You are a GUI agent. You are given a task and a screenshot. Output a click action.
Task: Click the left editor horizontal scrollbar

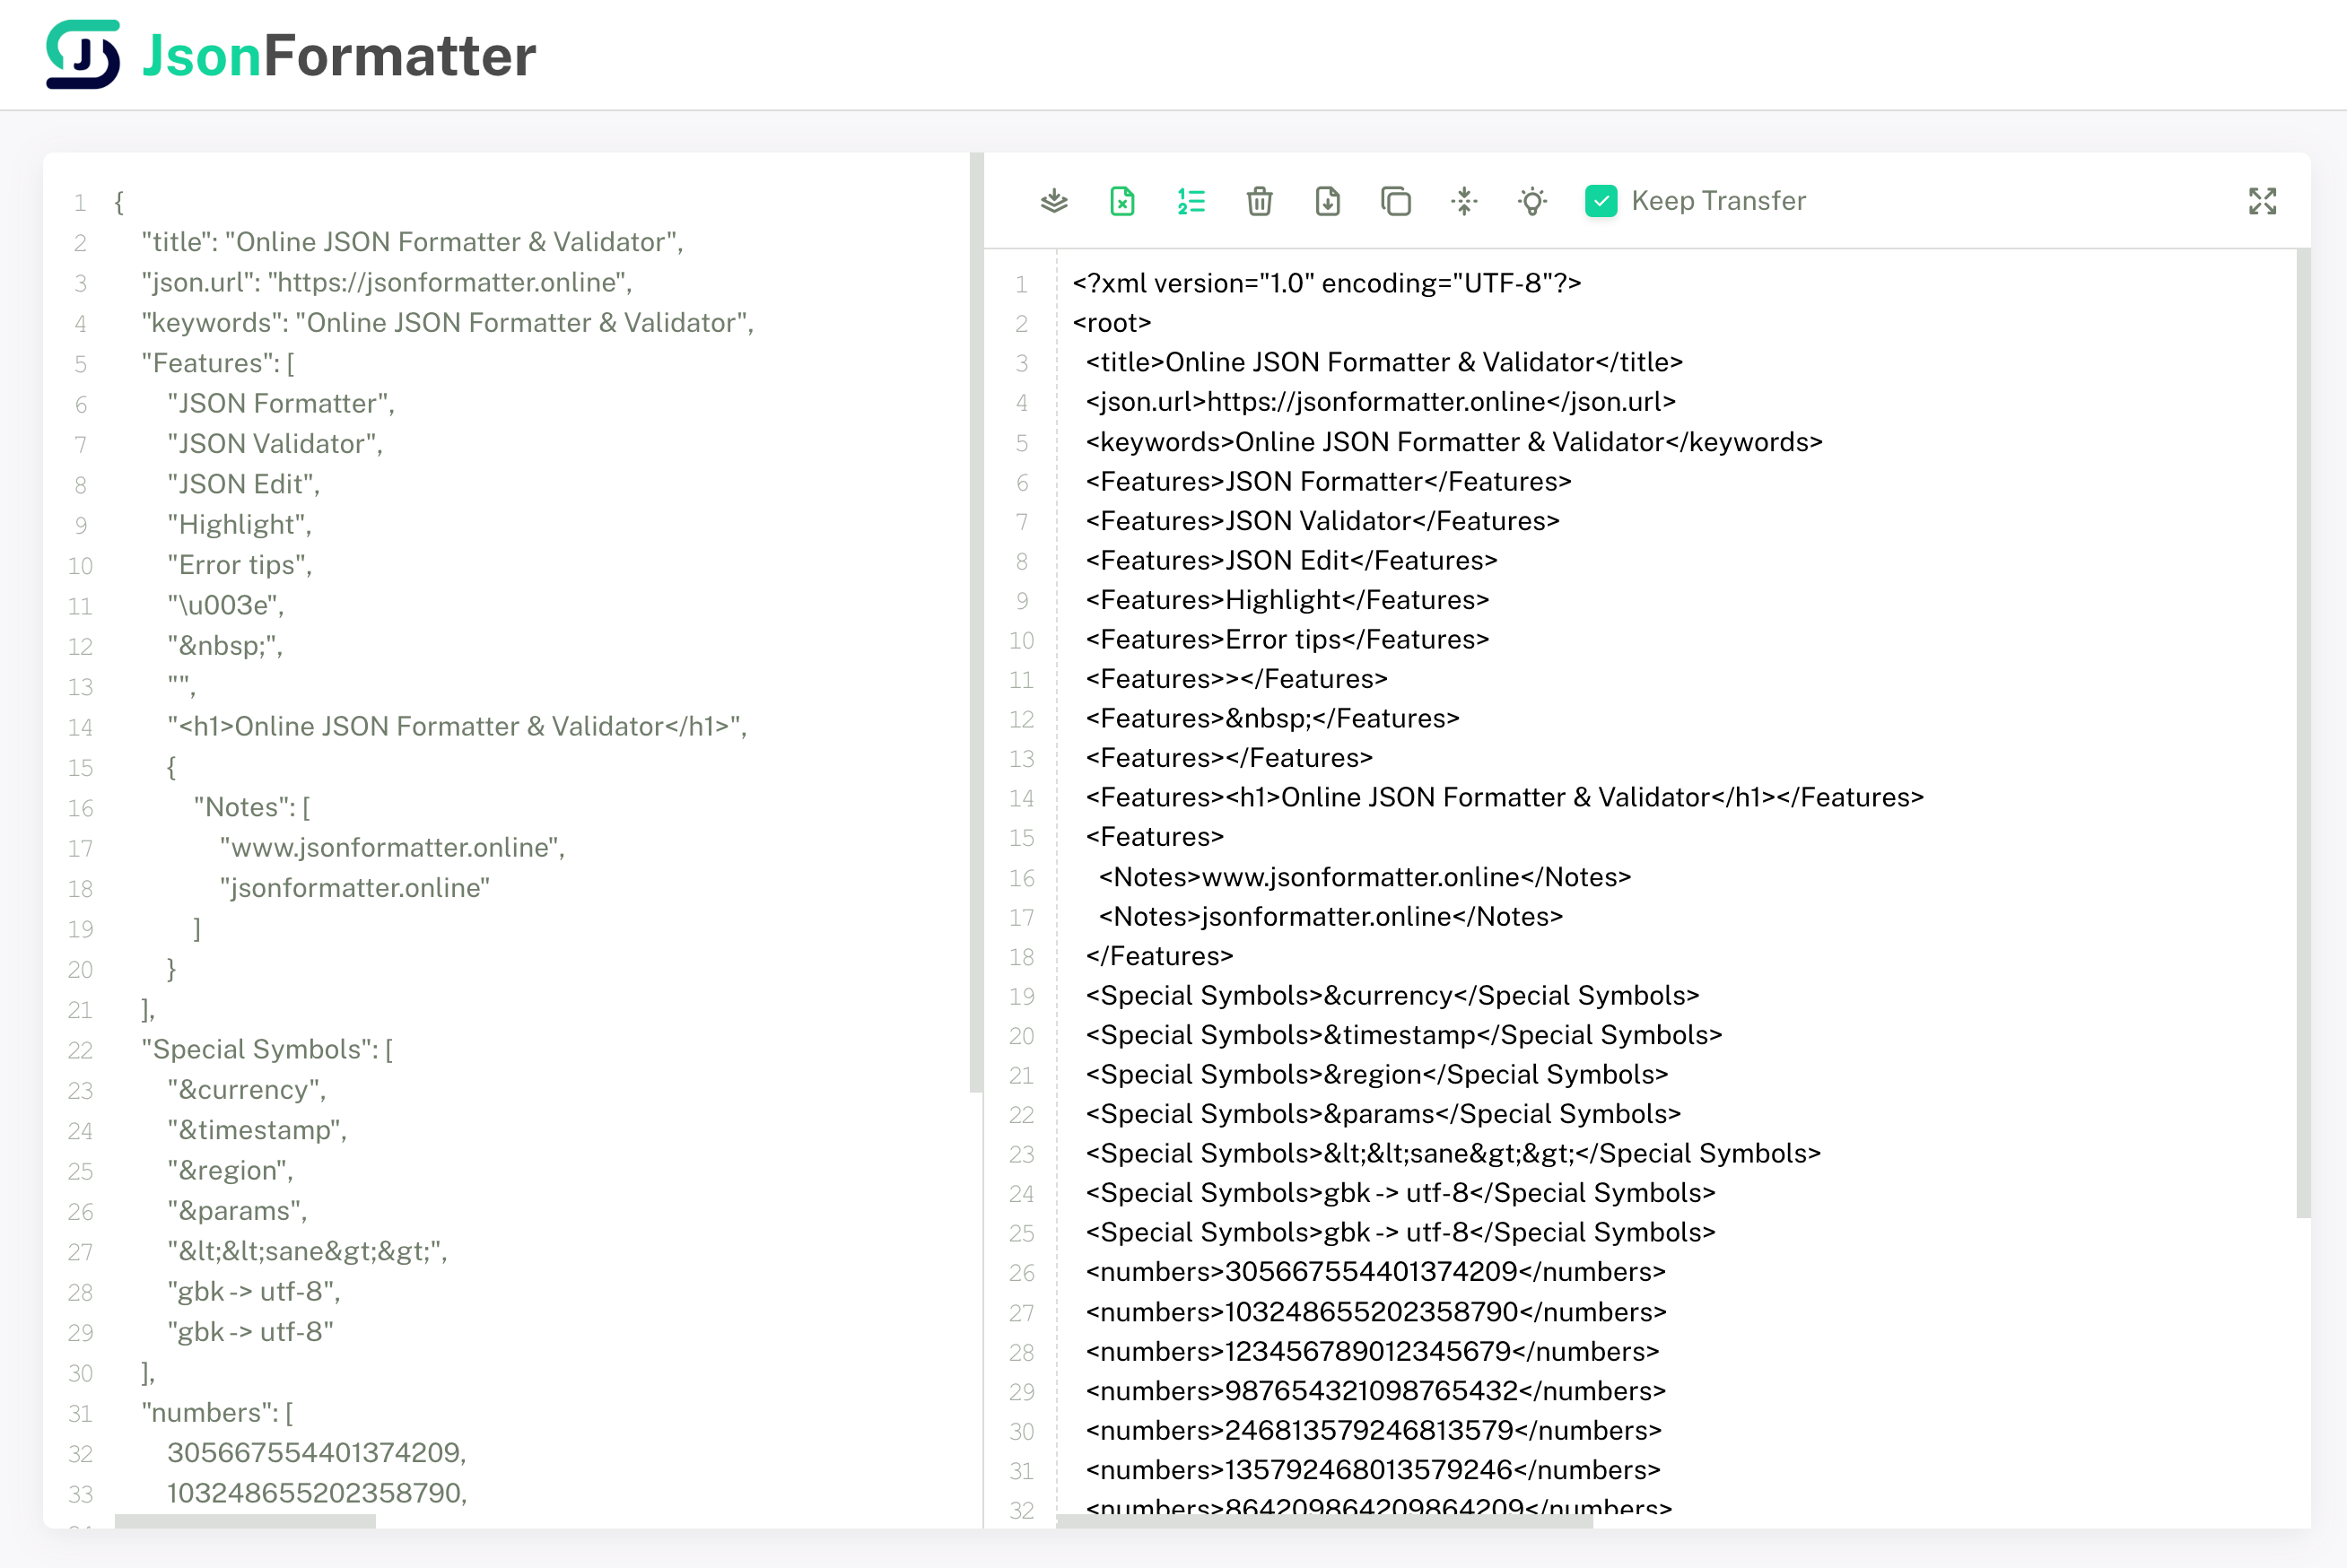[x=245, y=1521]
